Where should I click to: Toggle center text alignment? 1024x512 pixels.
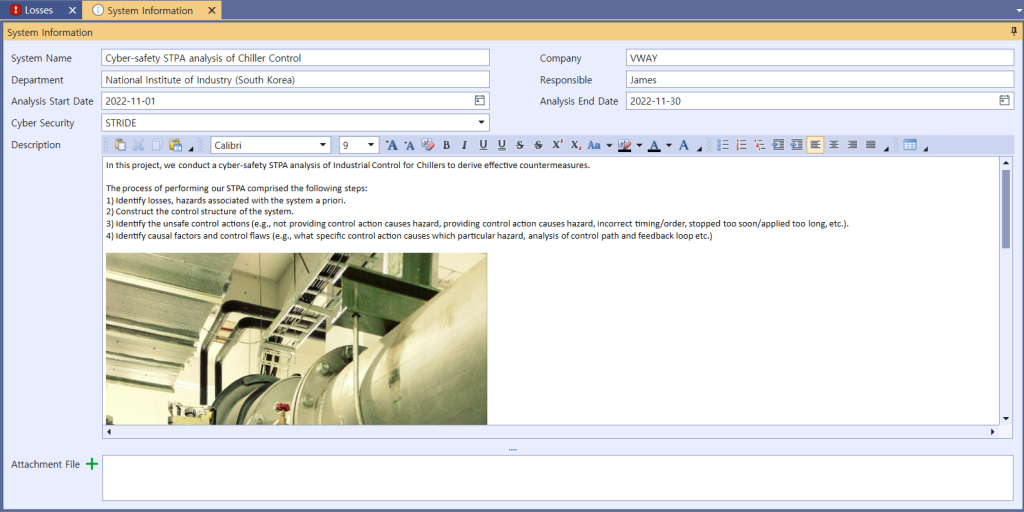(x=834, y=145)
